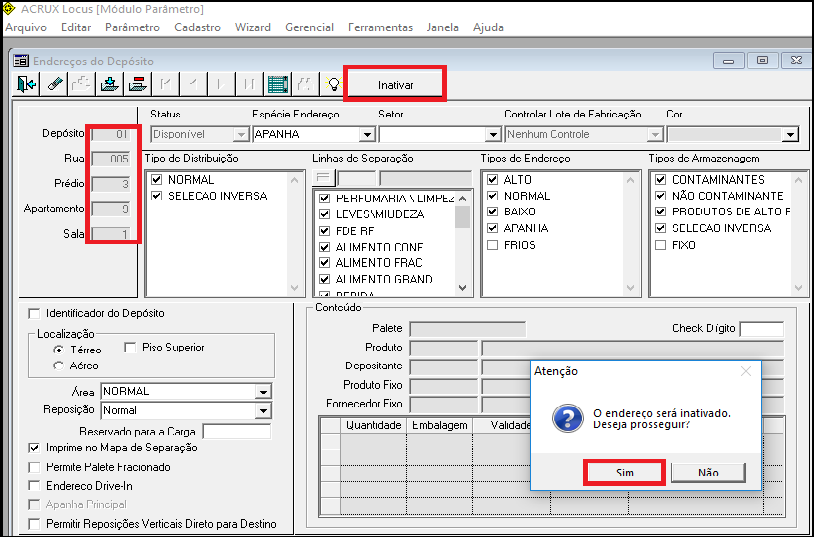Expand the Setor dropdown

[493, 135]
